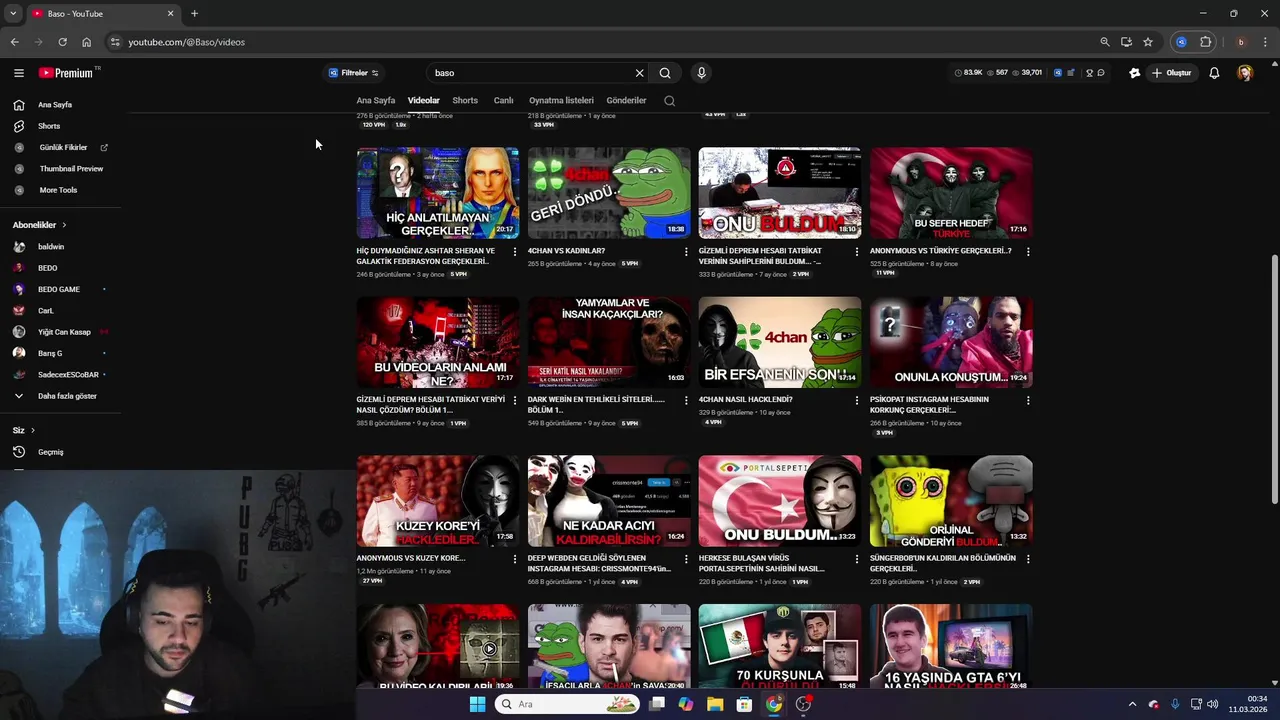Image resolution: width=1280 pixels, height=720 pixels.
Task: Open Yiğit Can Kasap channel subscription
Action: tap(64, 332)
